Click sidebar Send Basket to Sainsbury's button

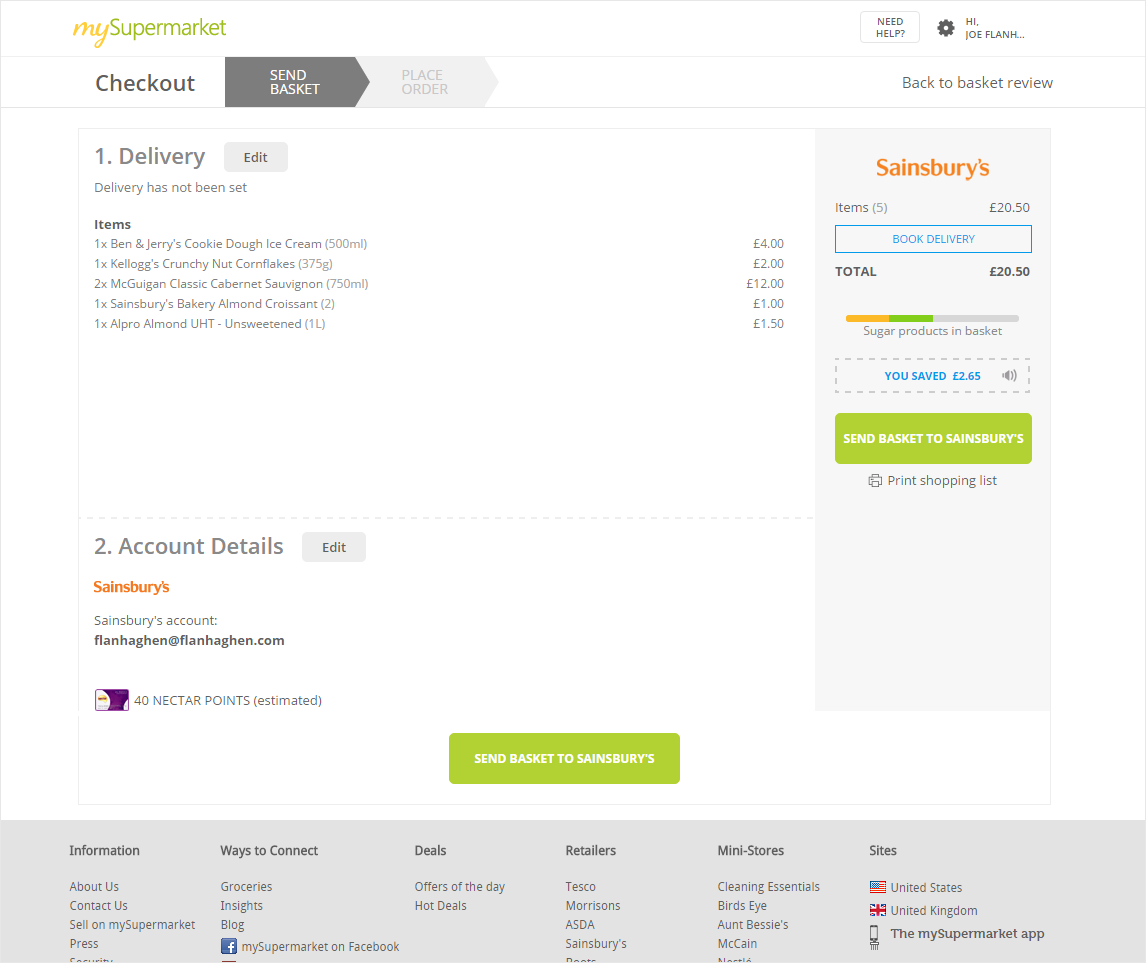933,438
